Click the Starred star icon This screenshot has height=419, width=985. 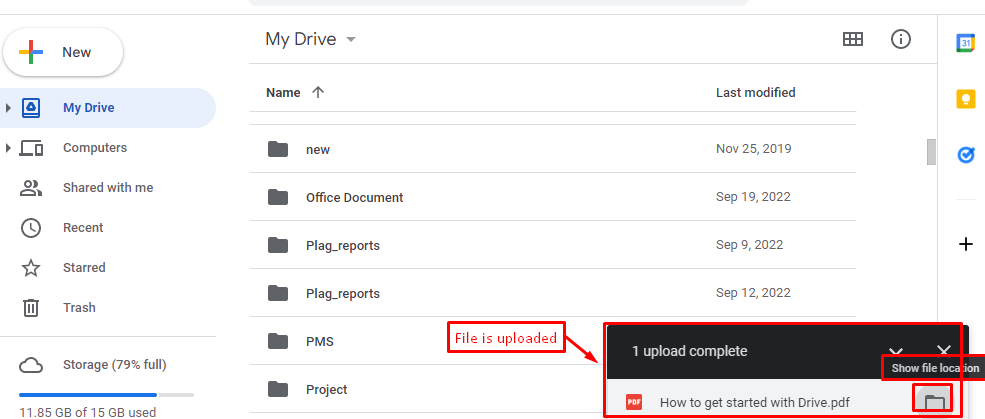click(31, 268)
